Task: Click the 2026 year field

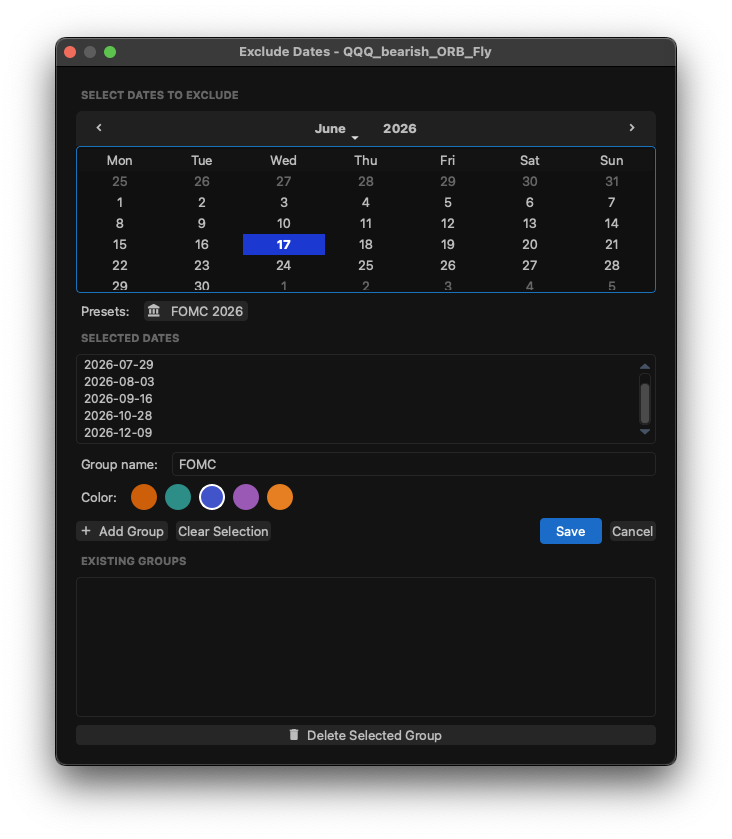Action: (400, 129)
